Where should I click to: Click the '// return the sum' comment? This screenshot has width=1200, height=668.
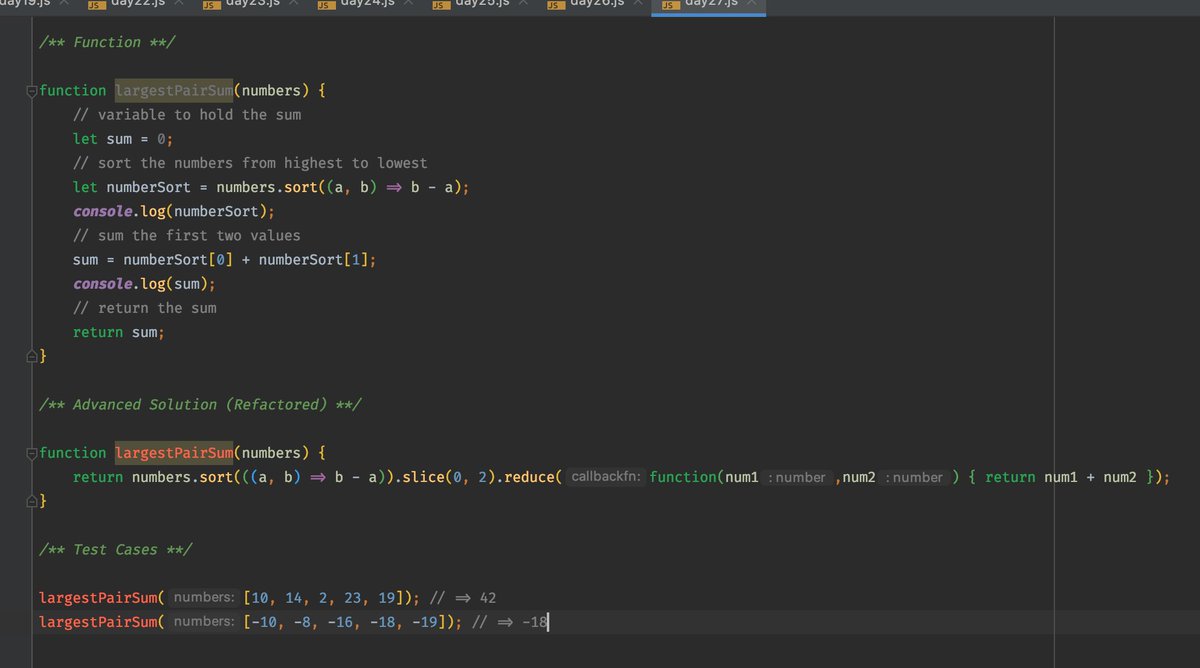coord(145,308)
